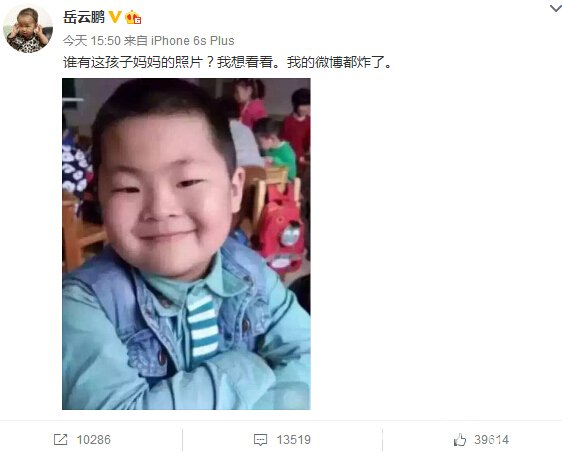Viewport: 562px width, 455px height.
Task: Click the timestamp 今天 15:50
Action: pos(92,41)
